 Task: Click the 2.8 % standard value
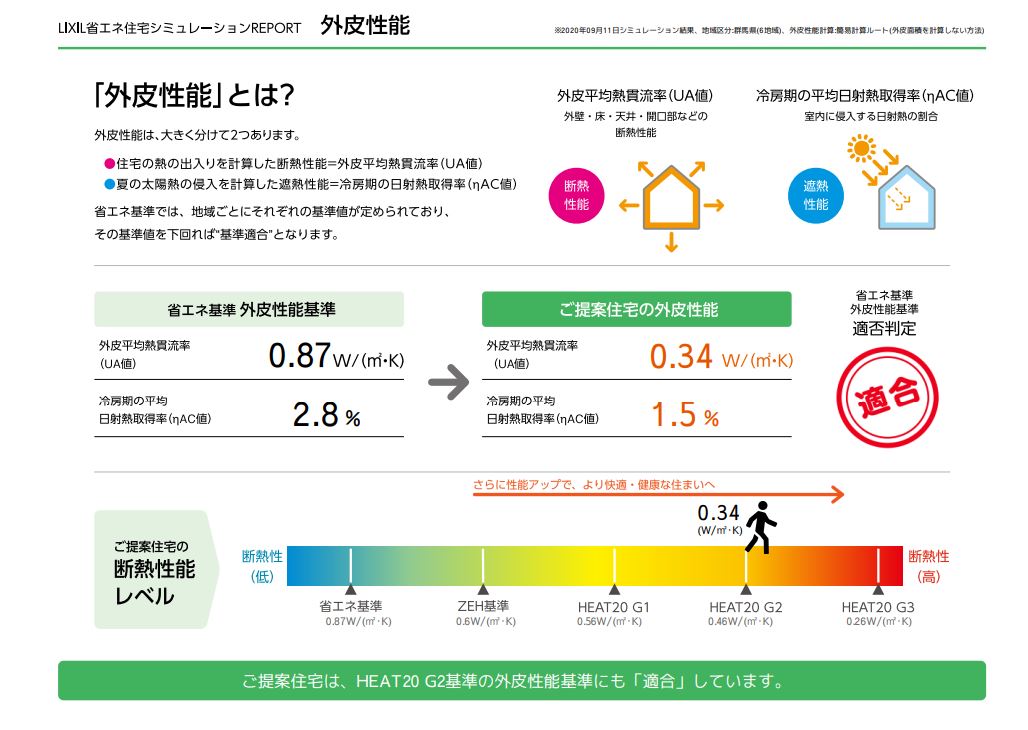[x=326, y=415]
